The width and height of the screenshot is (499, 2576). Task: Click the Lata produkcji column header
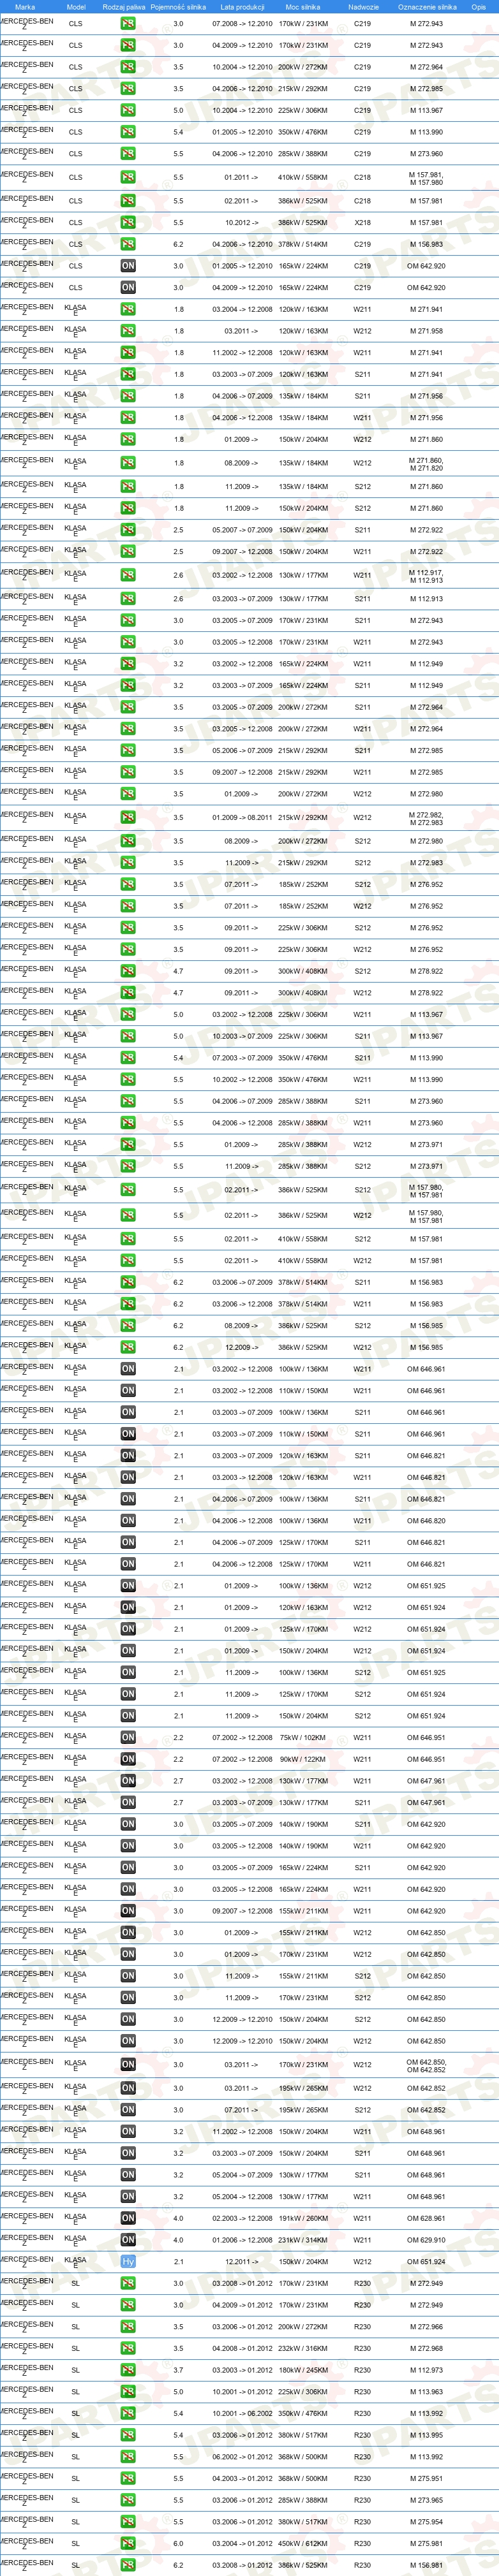[x=242, y=7]
